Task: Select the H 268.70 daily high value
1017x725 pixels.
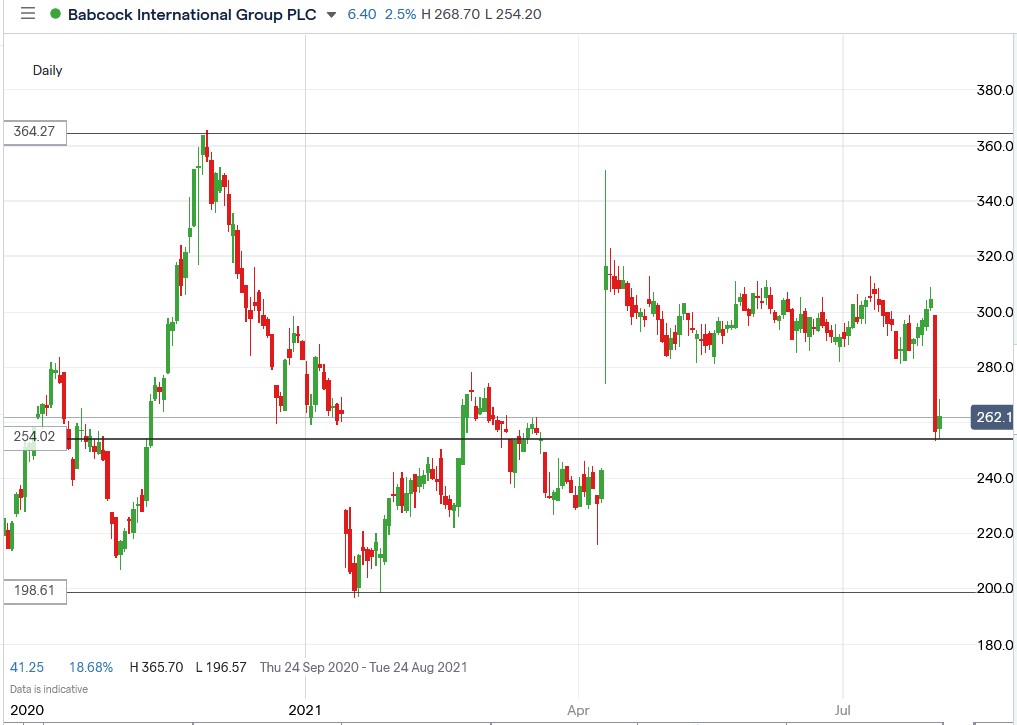Action: pyautogui.click(x=449, y=14)
